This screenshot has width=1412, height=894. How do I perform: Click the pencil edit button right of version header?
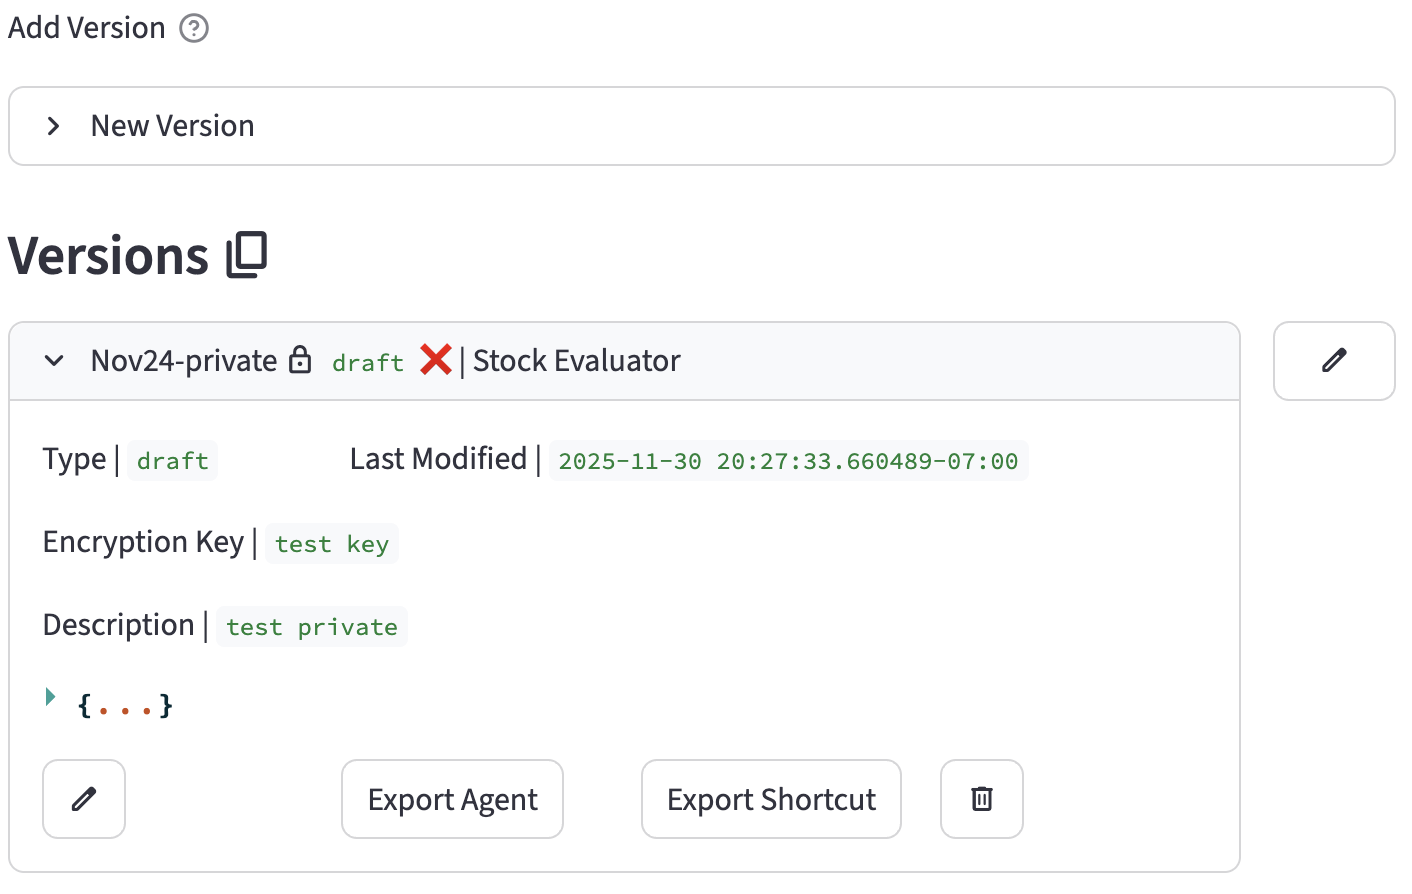coord(1333,361)
